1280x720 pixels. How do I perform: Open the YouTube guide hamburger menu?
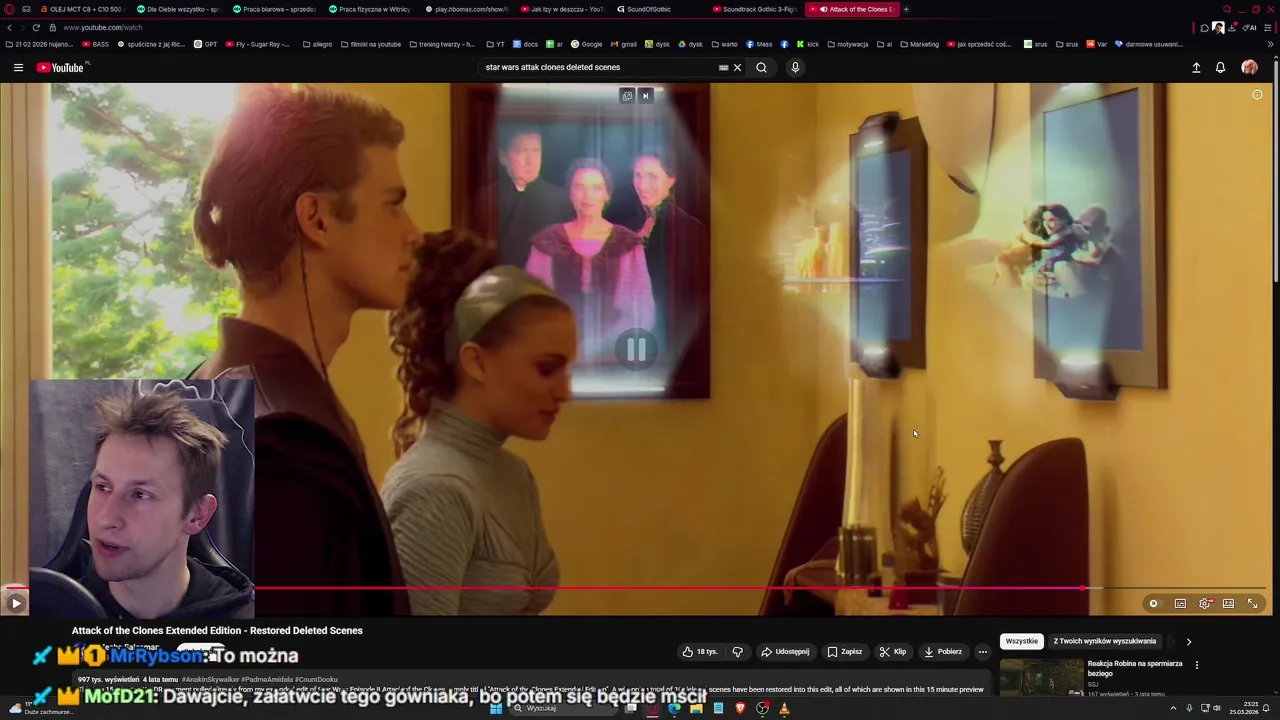pos(18,67)
